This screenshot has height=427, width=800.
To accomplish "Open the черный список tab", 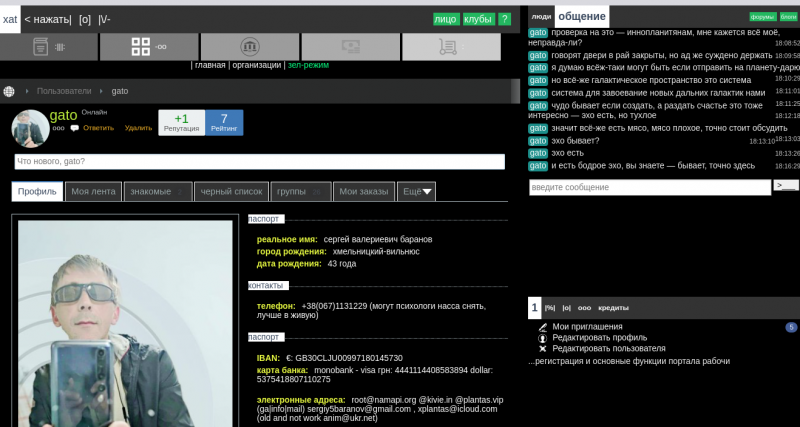I will point(230,191).
